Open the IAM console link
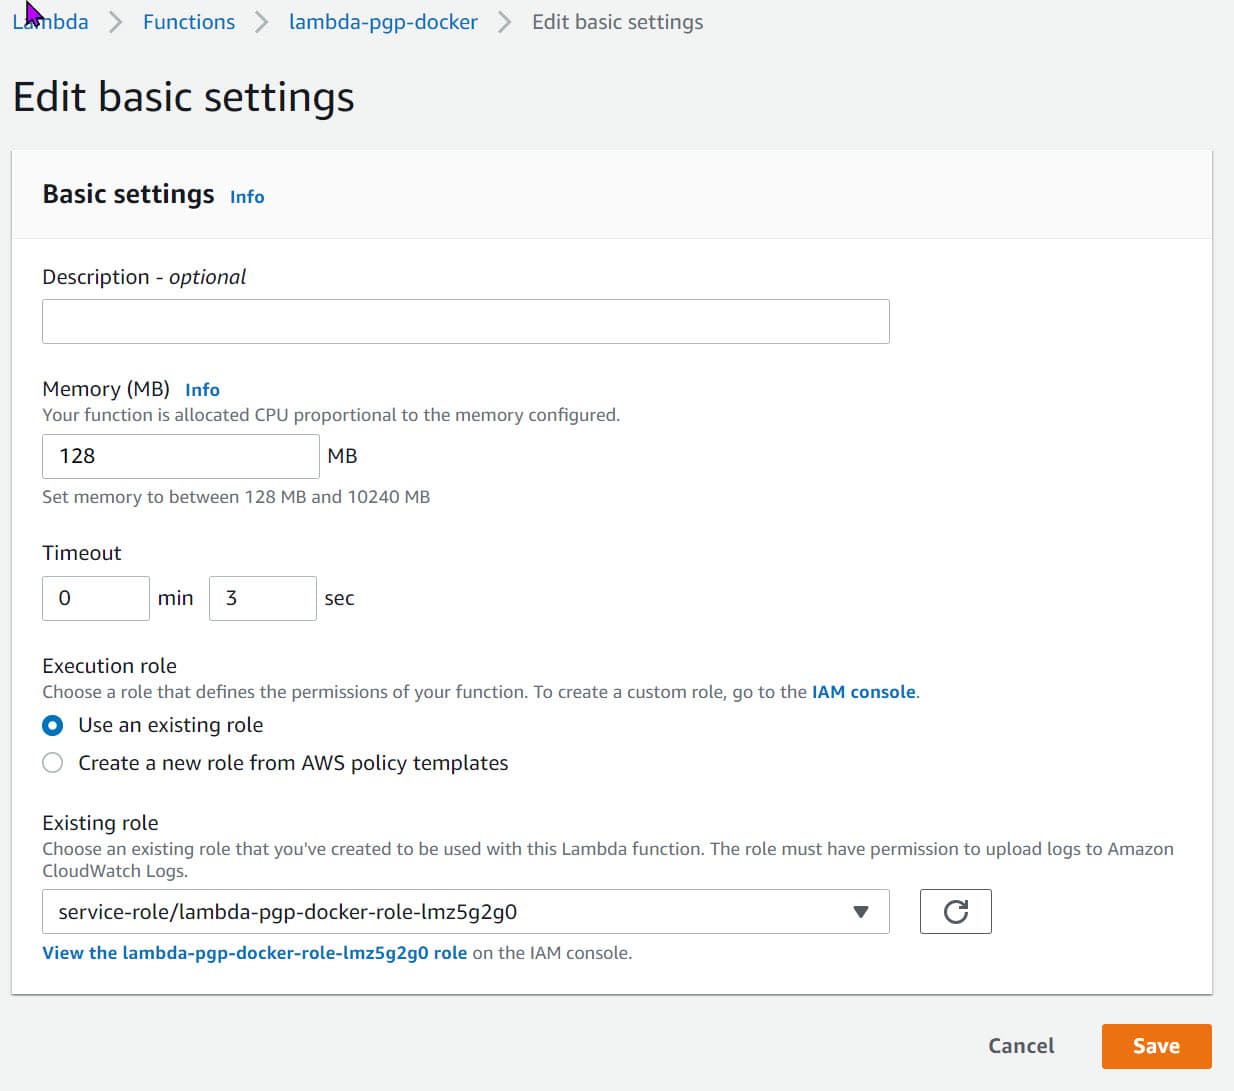Image resolution: width=1234 pixels, height=1091 pixels. [864, 692]
